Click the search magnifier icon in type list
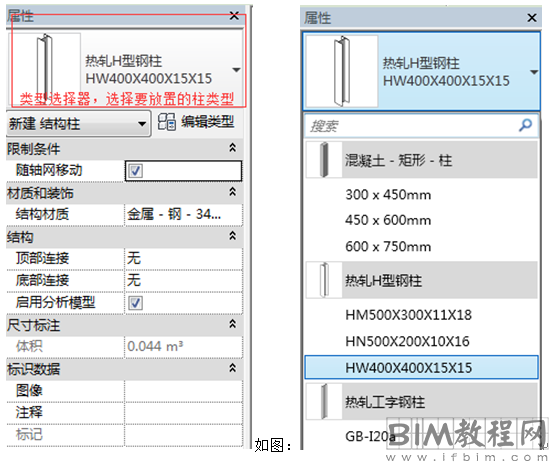This screenshot has height=466, width=554. point(525,125)
